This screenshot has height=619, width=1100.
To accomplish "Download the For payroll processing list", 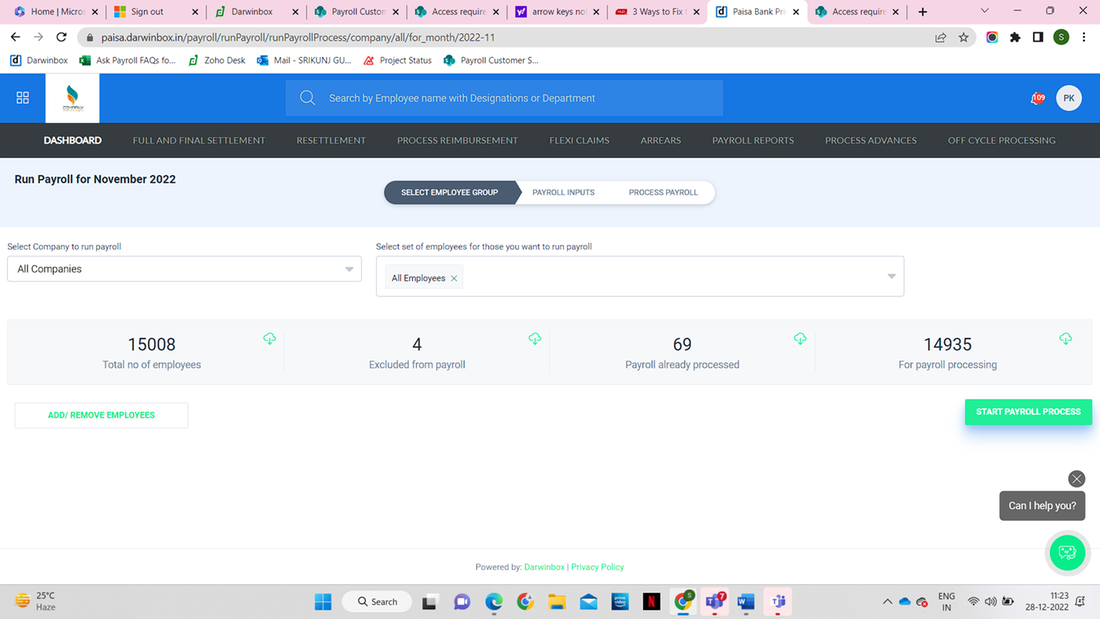I will [1065, 339].
